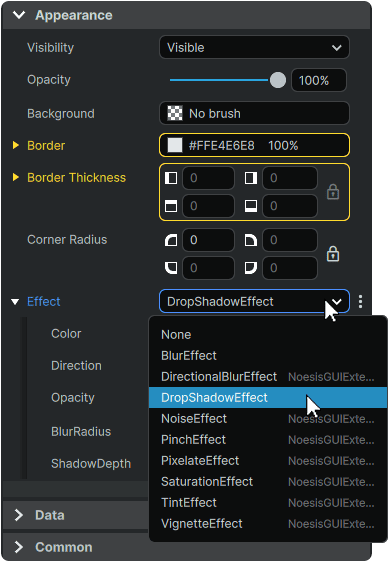Expand the Common section
389x562 pixels.
pyautogui.click(x=19, y=547)
